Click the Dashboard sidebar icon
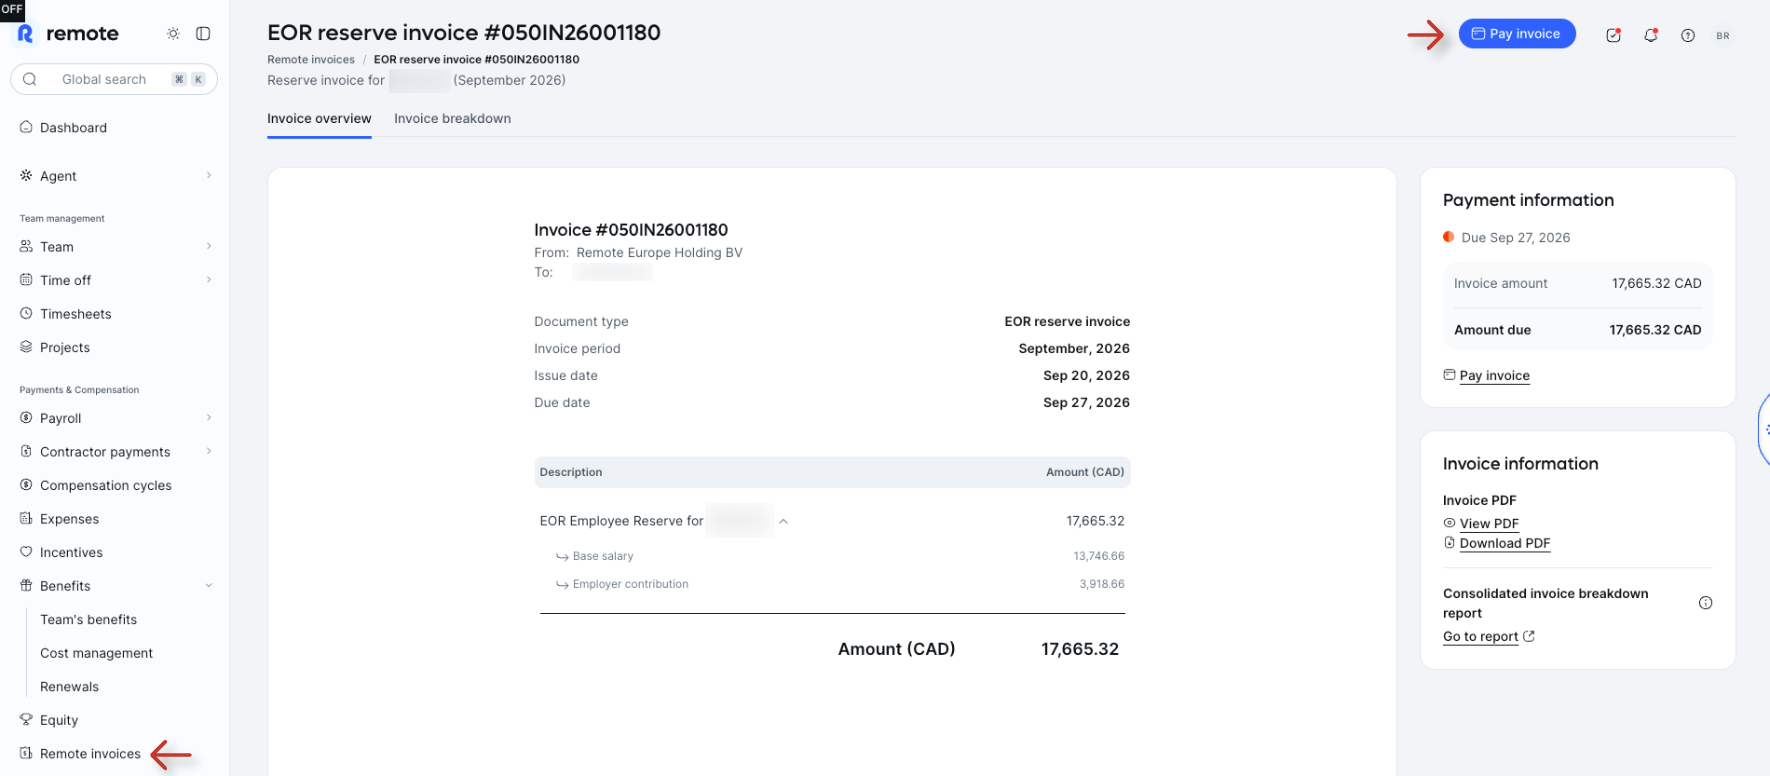The height and width of the screenshot is (776, 1770). 26,127
